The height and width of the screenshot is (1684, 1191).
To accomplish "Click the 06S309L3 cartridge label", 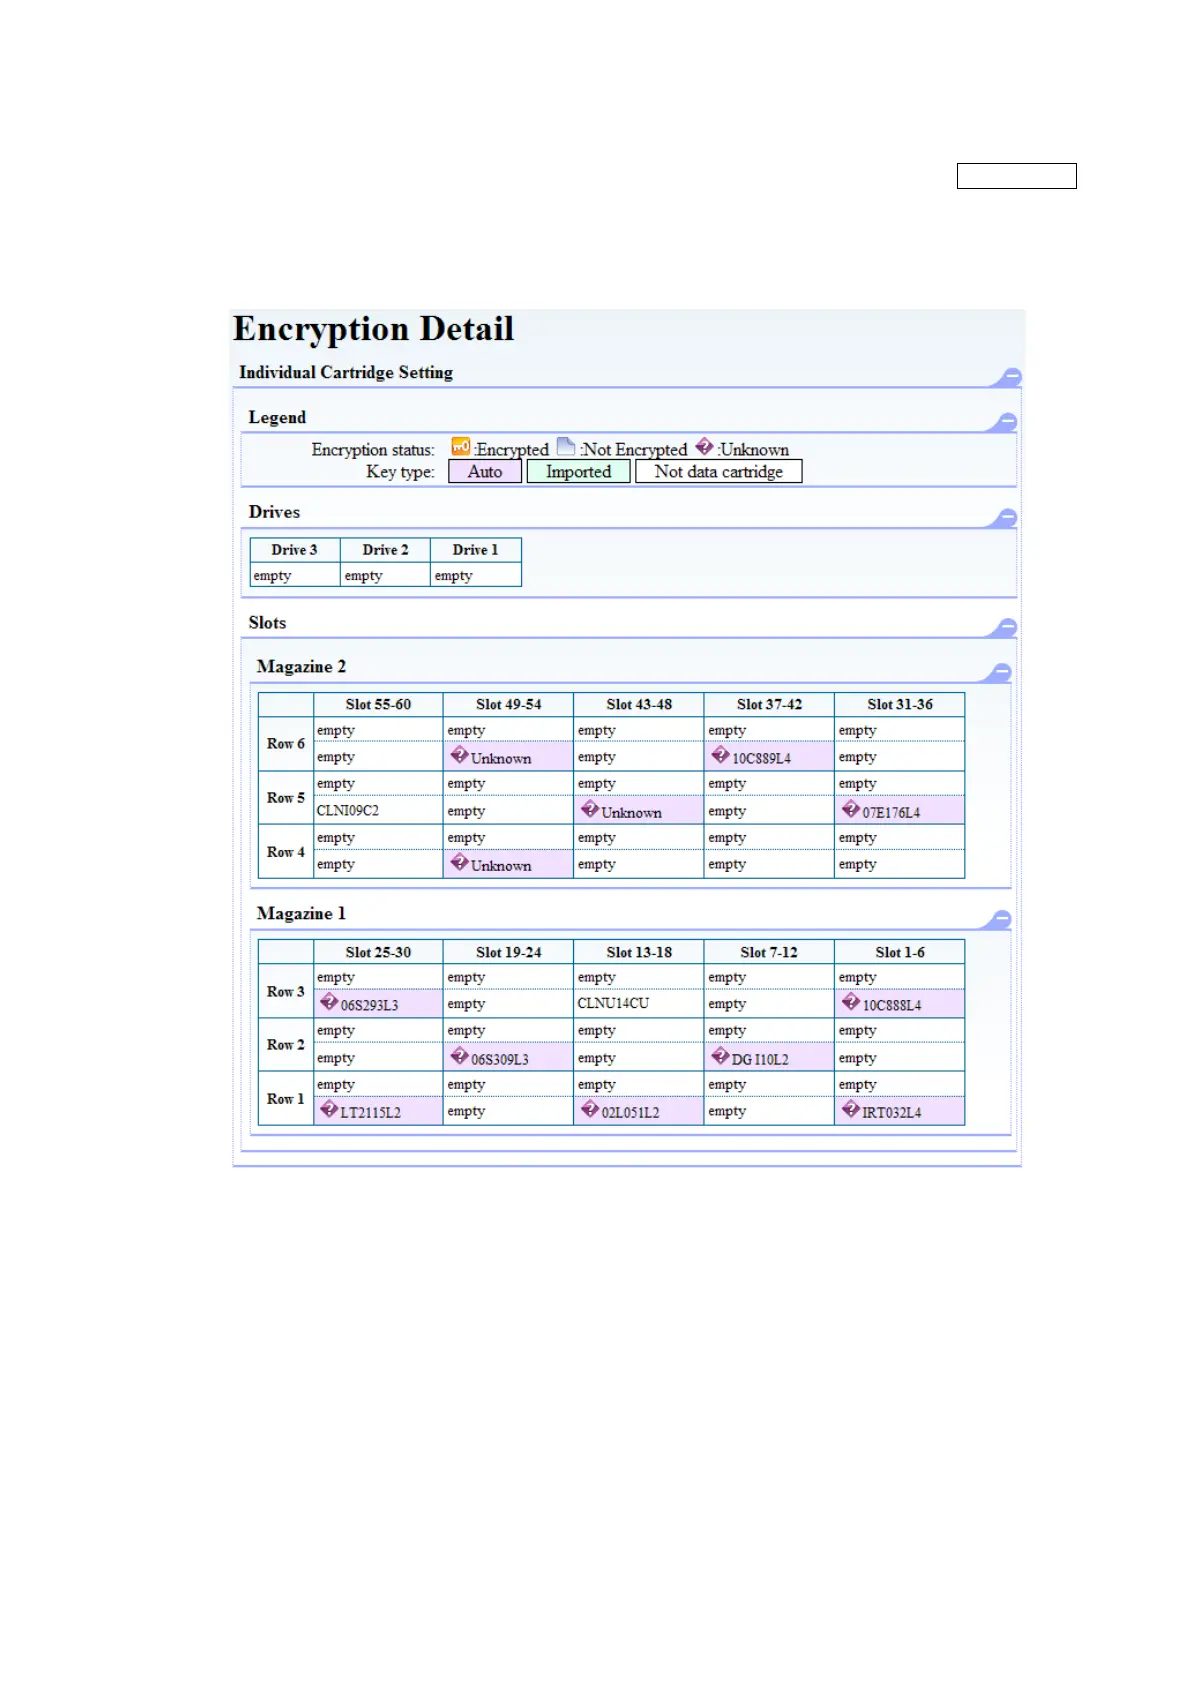I will pyautogui.click(x=500, y=1060).
